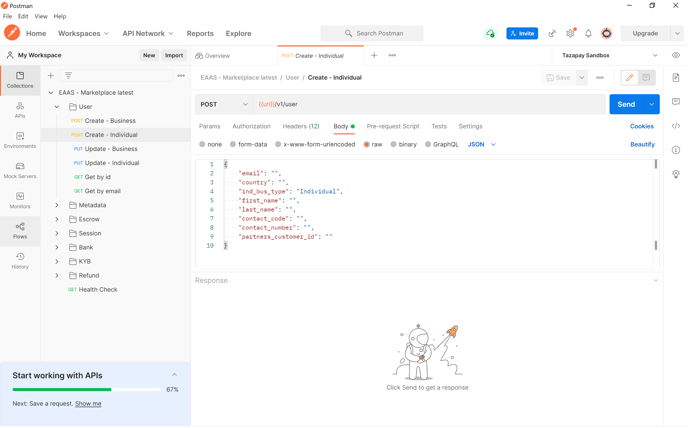The height and width of the screenshot is (428, 688).
Task: Open the notifications bell
Action: pyautogui.click(x=588, y=33)
